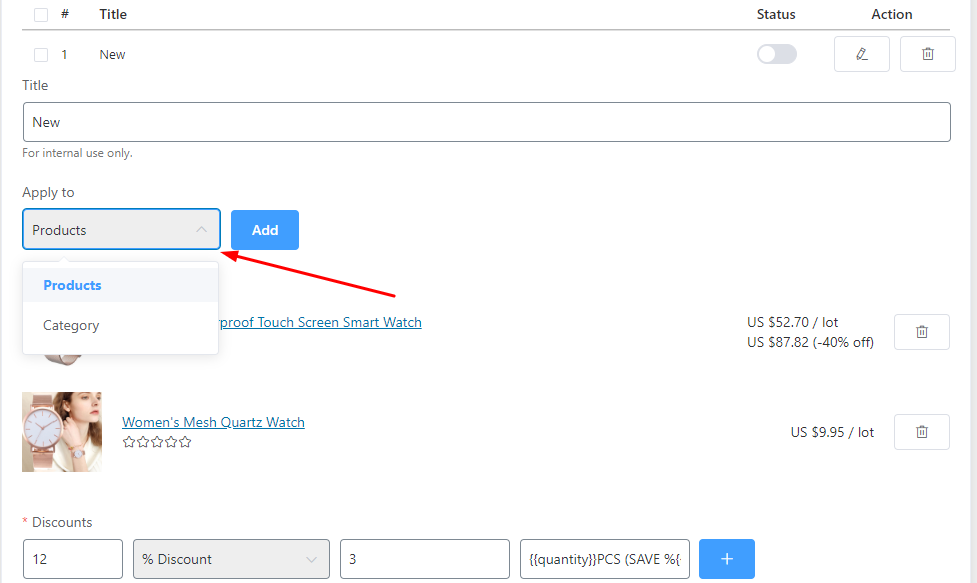This screenshot has width=977, height=583.
Task: Choose Products option in the dropdown list
Action: 71,284
